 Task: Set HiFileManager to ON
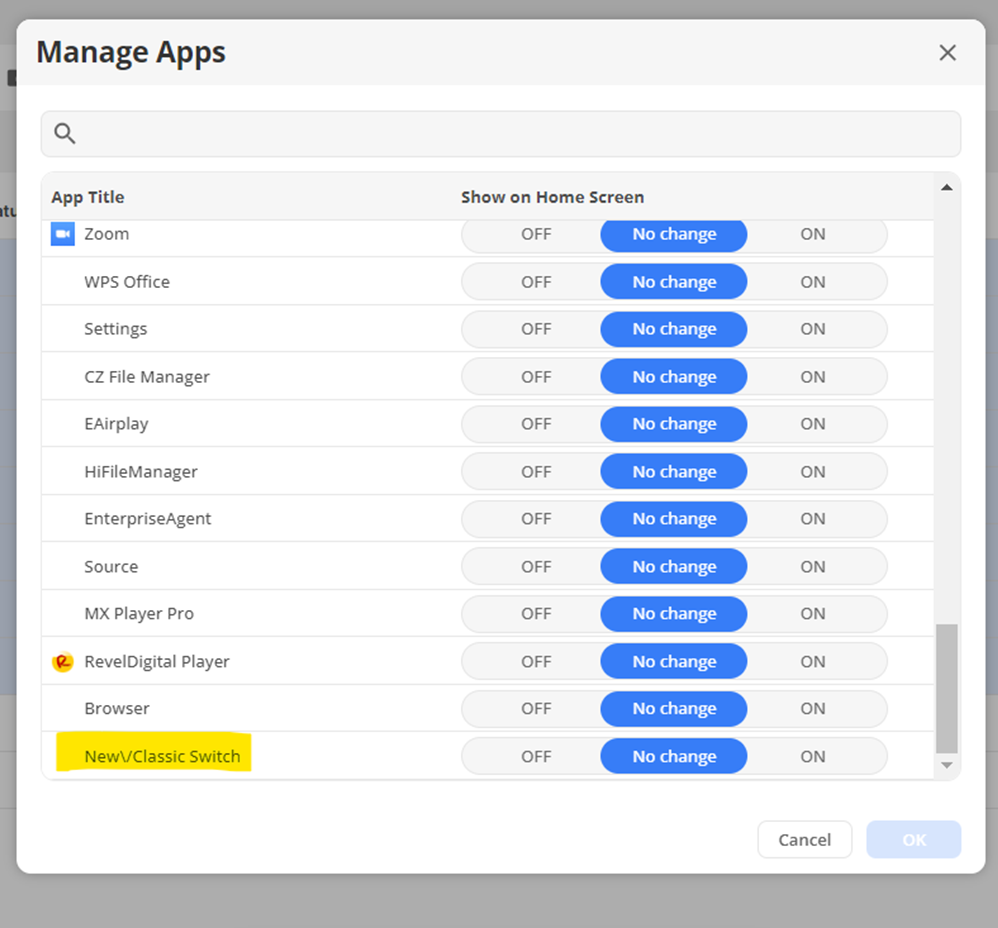813,472
